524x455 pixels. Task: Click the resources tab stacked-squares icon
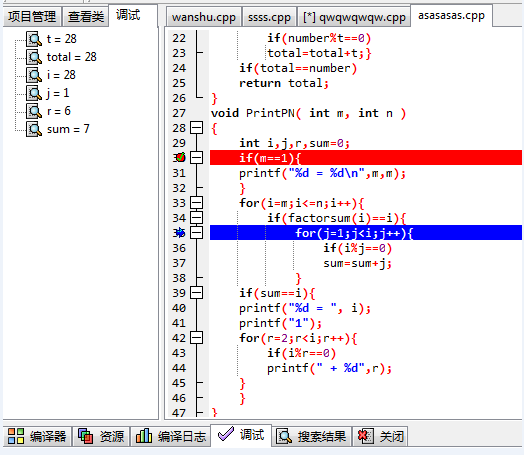(86, 436)
